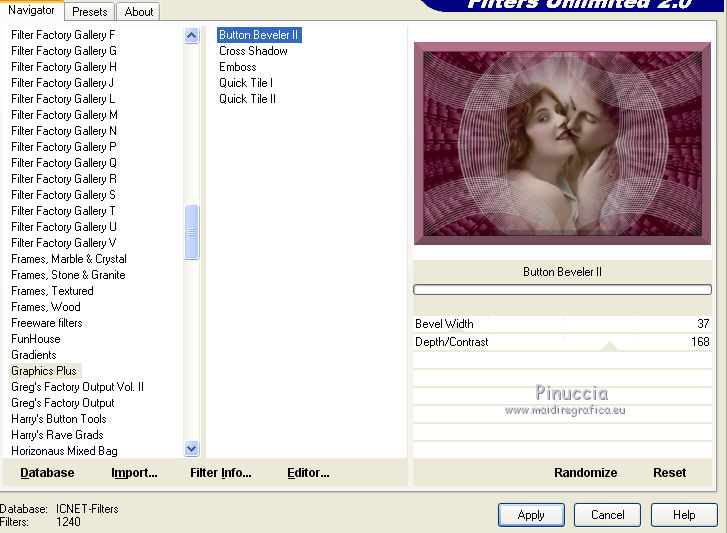The height and width of the screenshot is (533, 727).
Task: Select Filter Factory Gallery J category
Action: pyautogui.click(x=63, y=83)
